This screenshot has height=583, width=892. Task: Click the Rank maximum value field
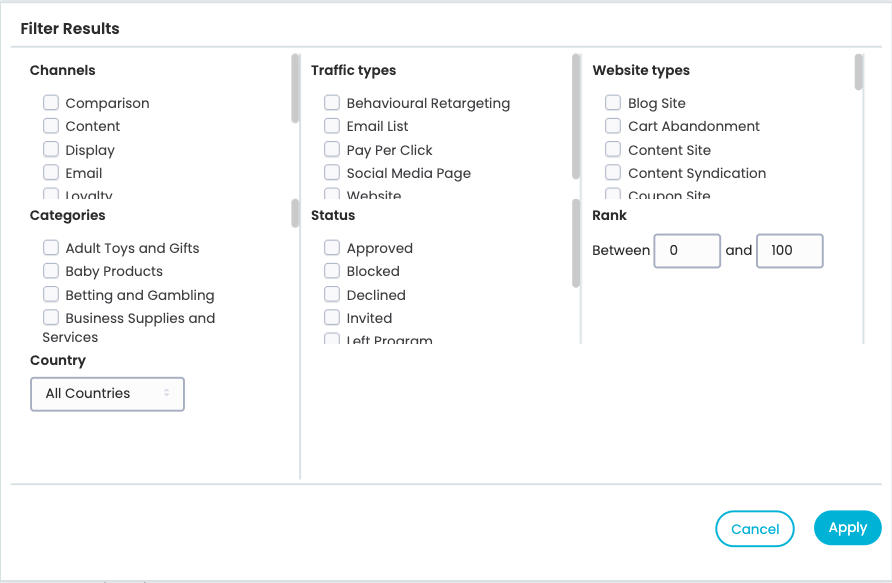(790, 251)
